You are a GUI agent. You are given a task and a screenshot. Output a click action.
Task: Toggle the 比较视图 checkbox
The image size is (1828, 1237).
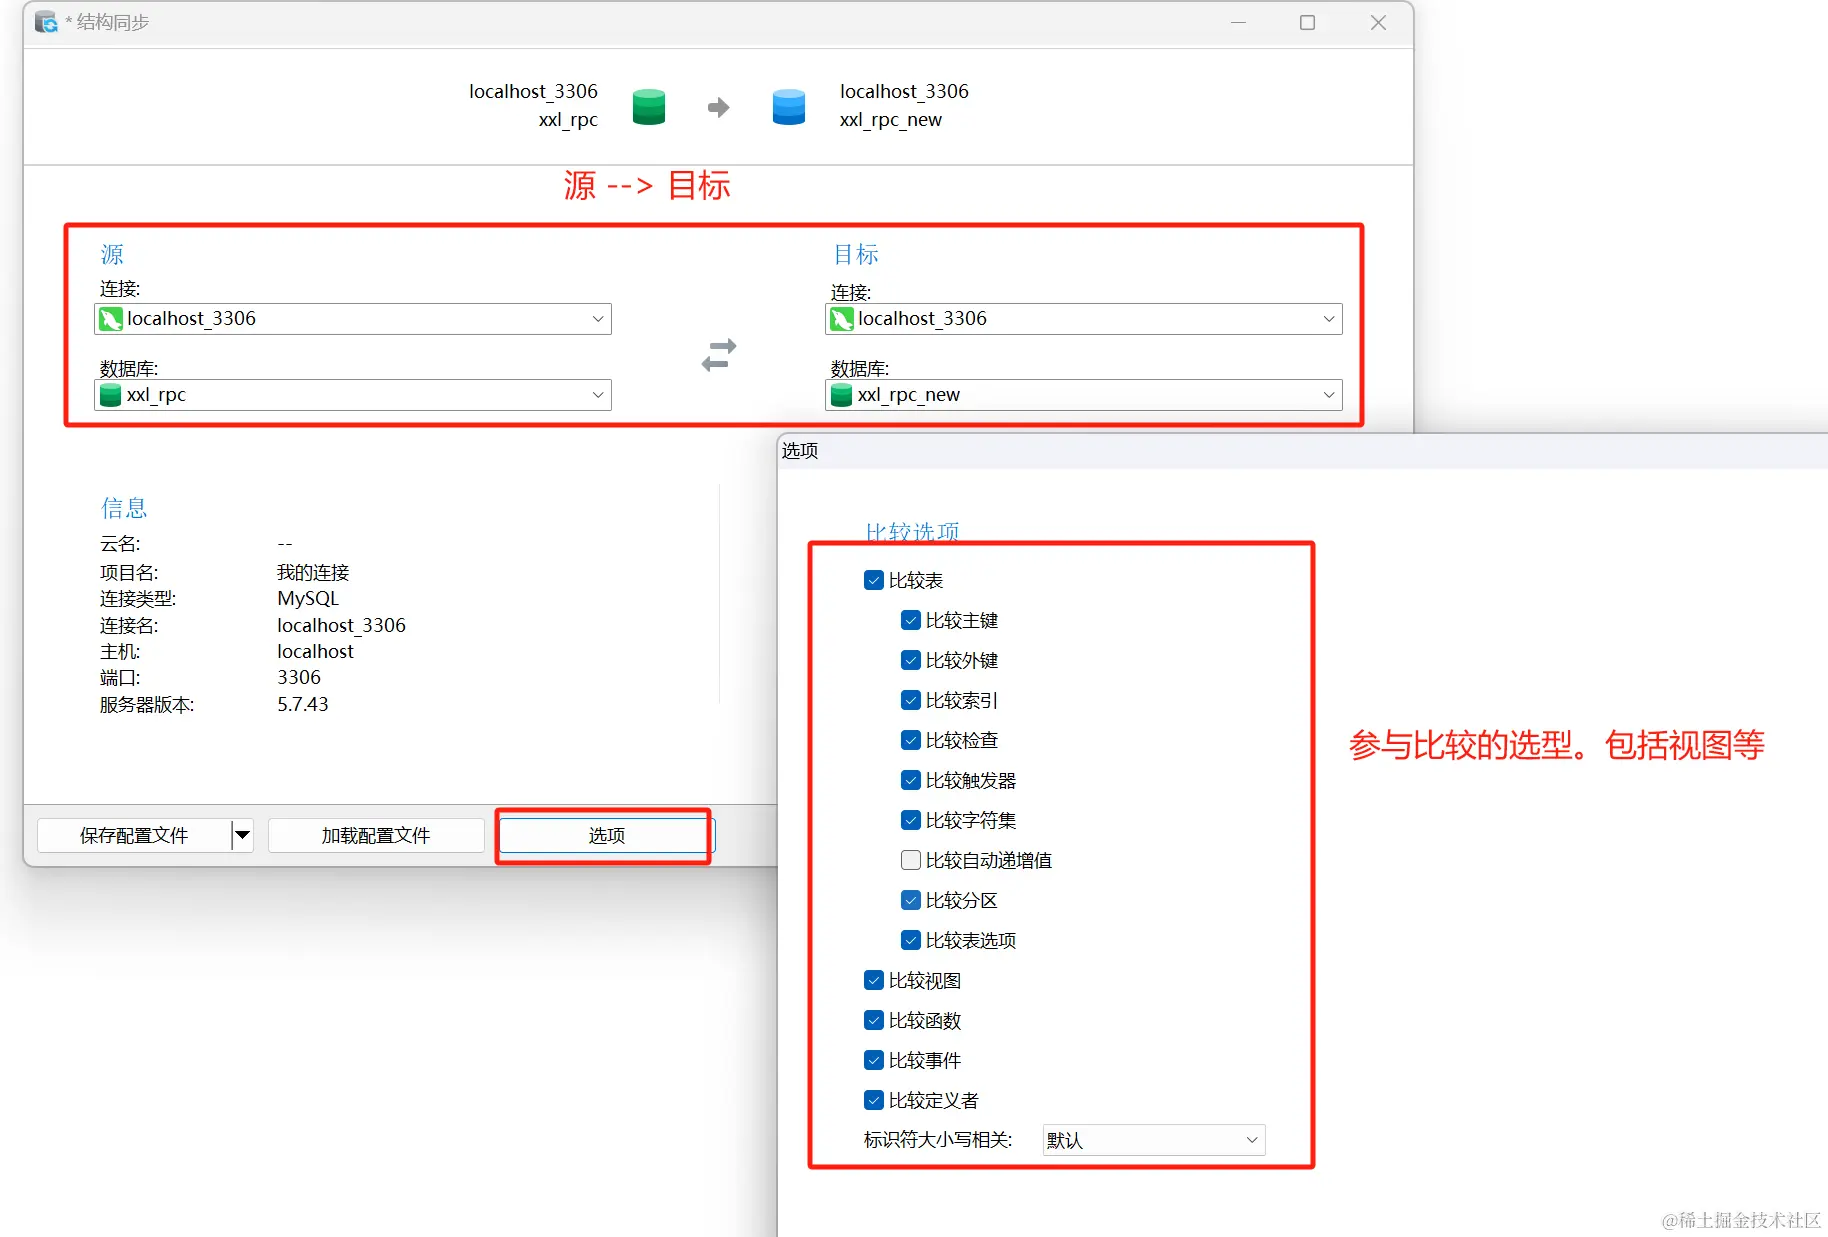pyautogui.click(x=873, y=980)
